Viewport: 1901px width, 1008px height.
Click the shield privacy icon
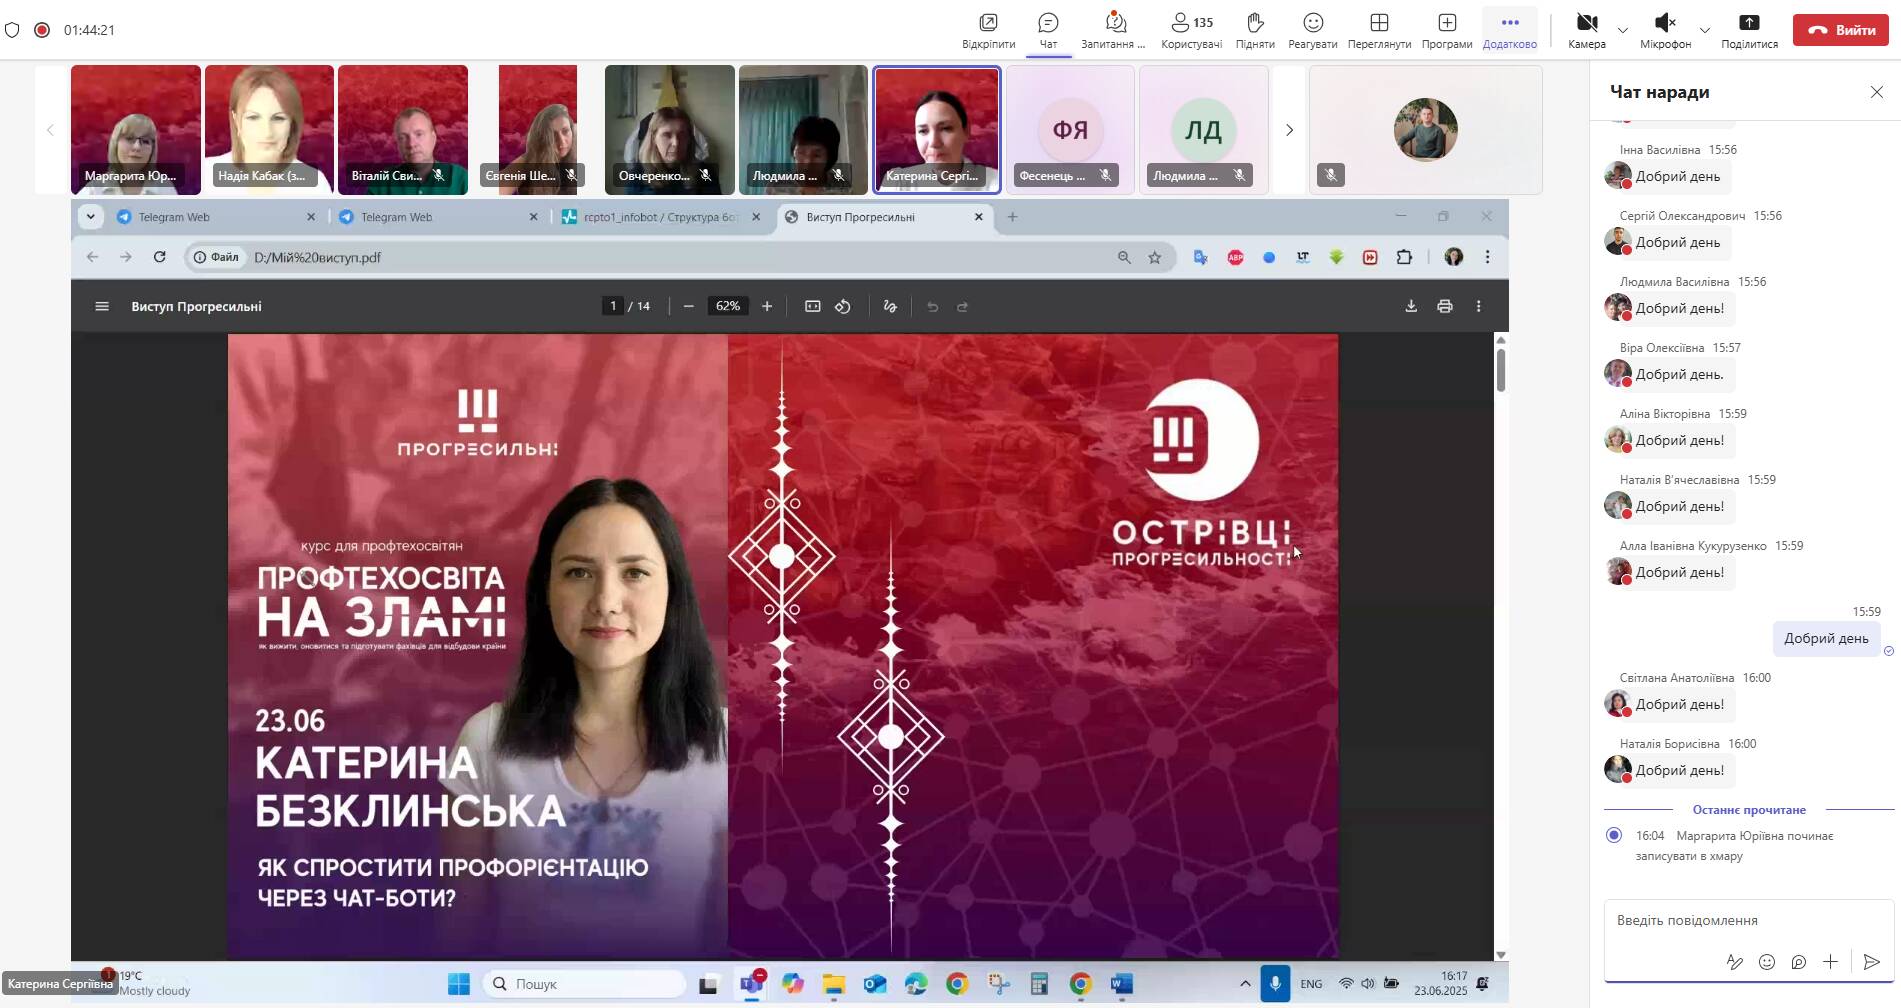(x=12, y=30)
